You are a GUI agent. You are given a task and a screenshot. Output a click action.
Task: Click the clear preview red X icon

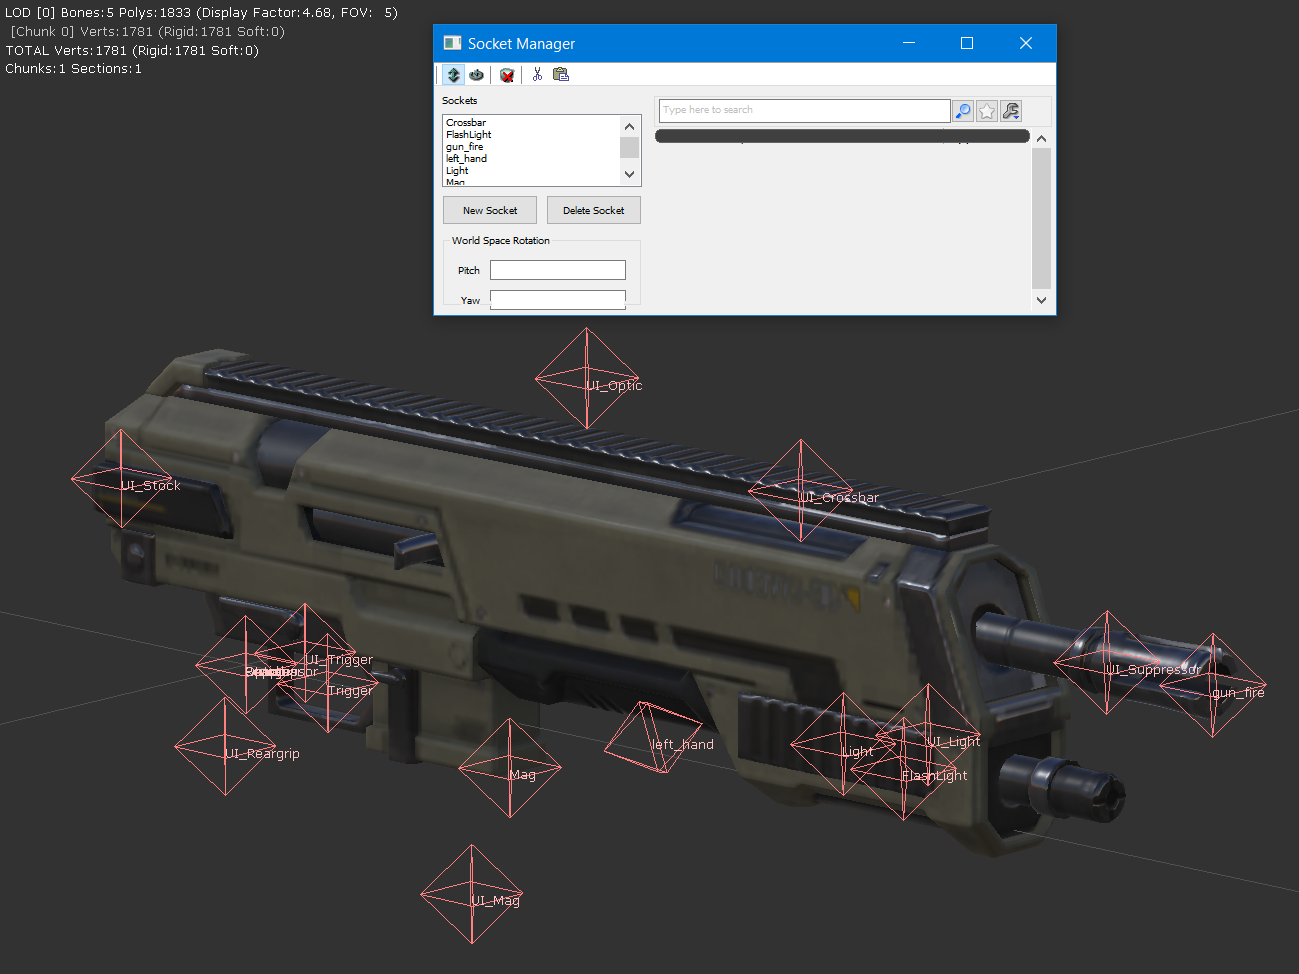pos(507,75)
